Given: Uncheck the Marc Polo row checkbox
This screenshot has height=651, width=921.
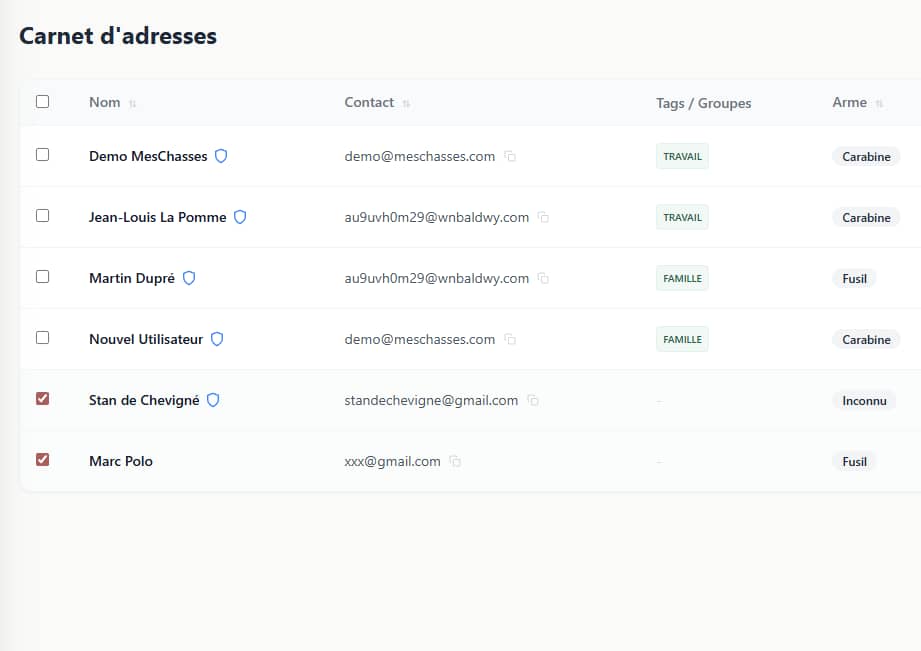Looking at the screenshot, I should (42, 460).
